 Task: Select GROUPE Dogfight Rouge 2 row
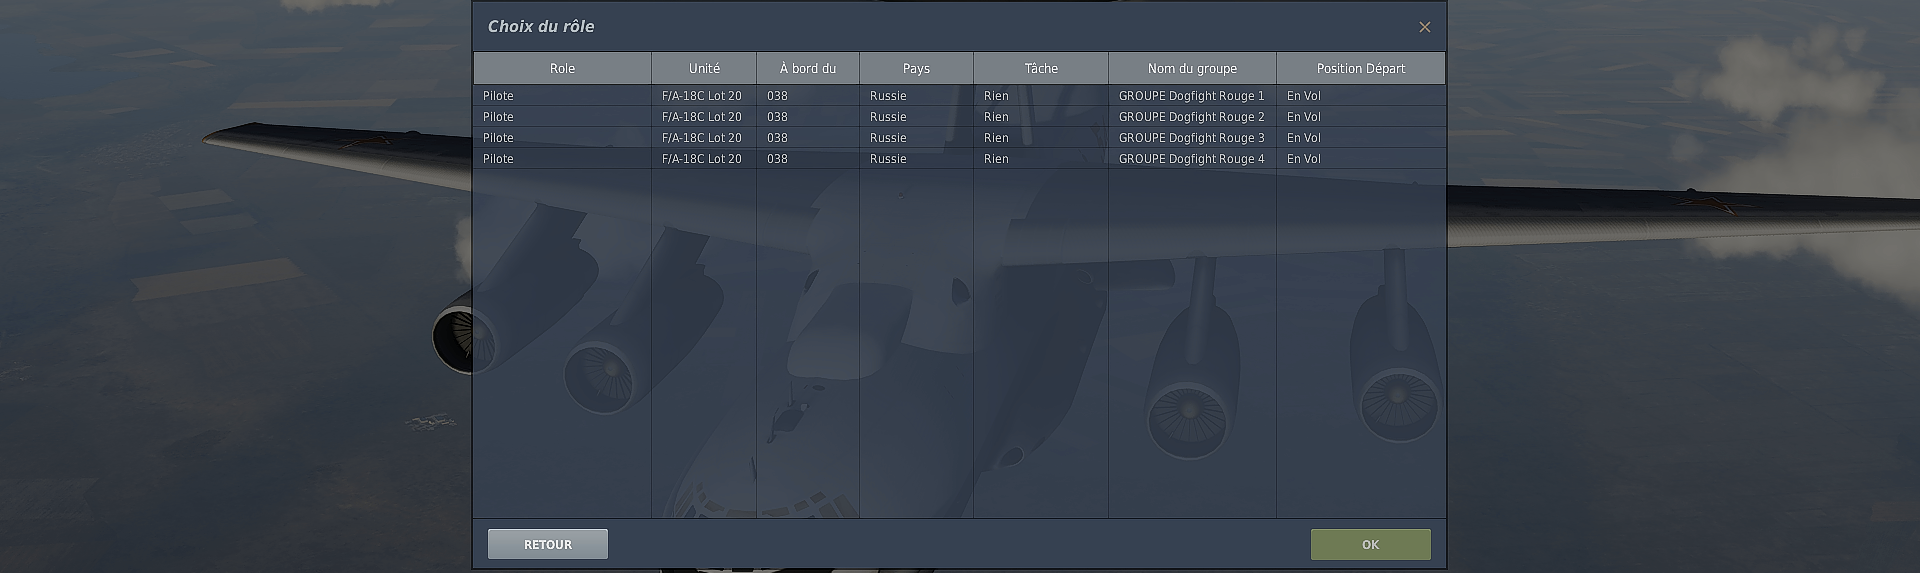(959, 117)
